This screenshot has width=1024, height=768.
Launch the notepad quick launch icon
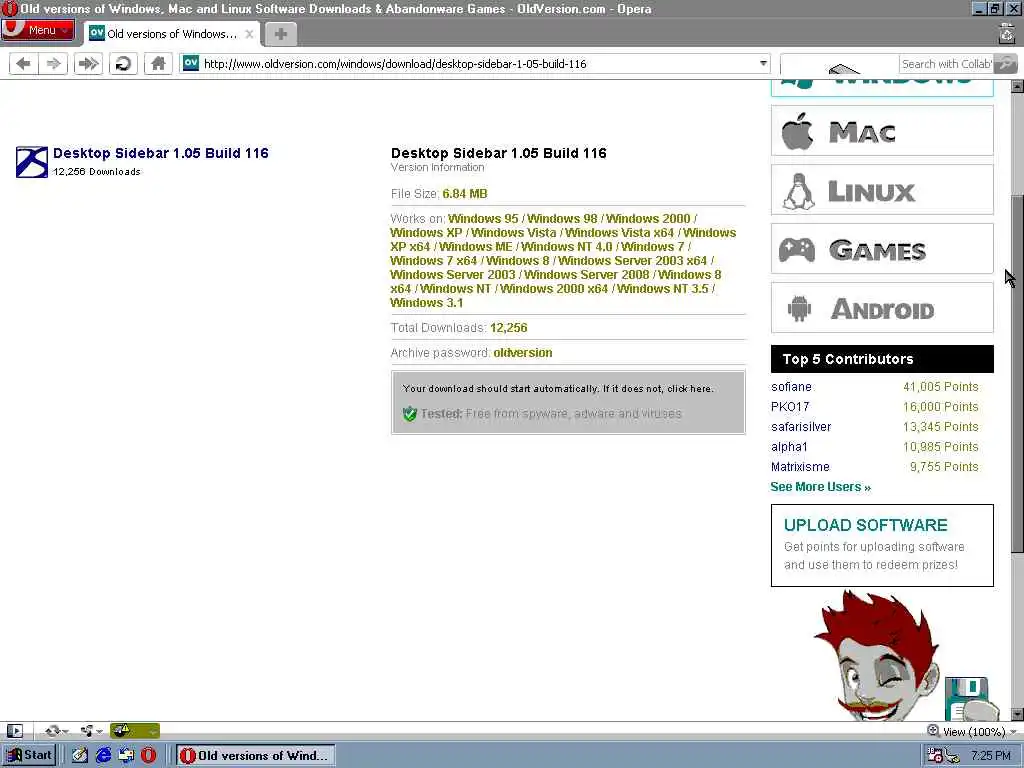80,755
